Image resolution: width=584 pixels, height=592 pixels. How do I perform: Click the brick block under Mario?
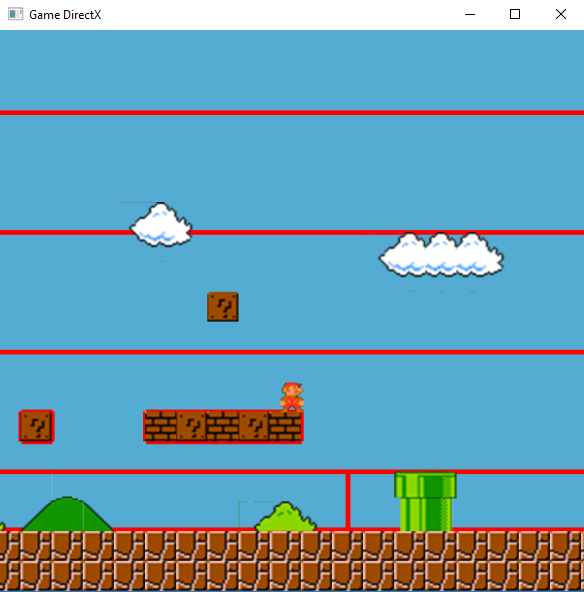pyautogui.click(x=285, y=426)
